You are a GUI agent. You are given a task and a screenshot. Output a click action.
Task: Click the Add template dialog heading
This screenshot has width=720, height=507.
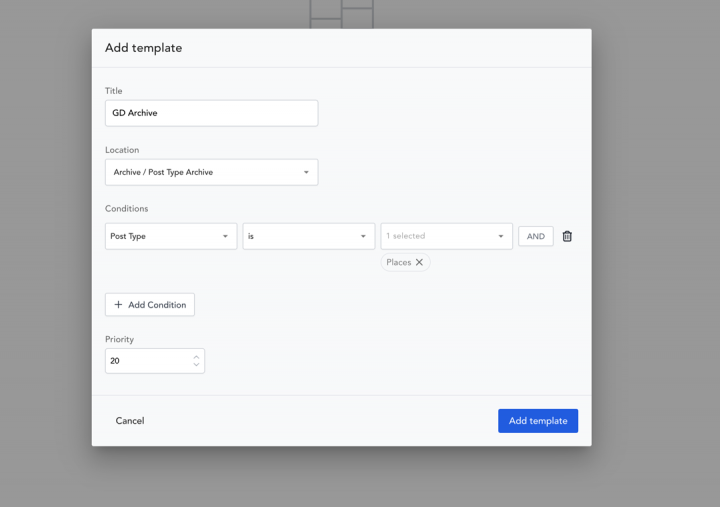(143, 48)
